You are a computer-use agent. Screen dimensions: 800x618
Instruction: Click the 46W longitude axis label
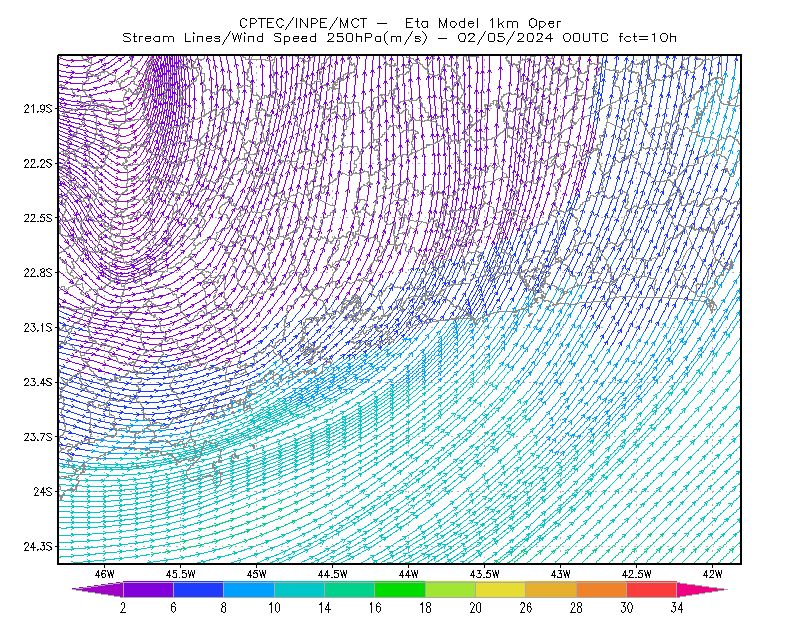tap(105, 574)
